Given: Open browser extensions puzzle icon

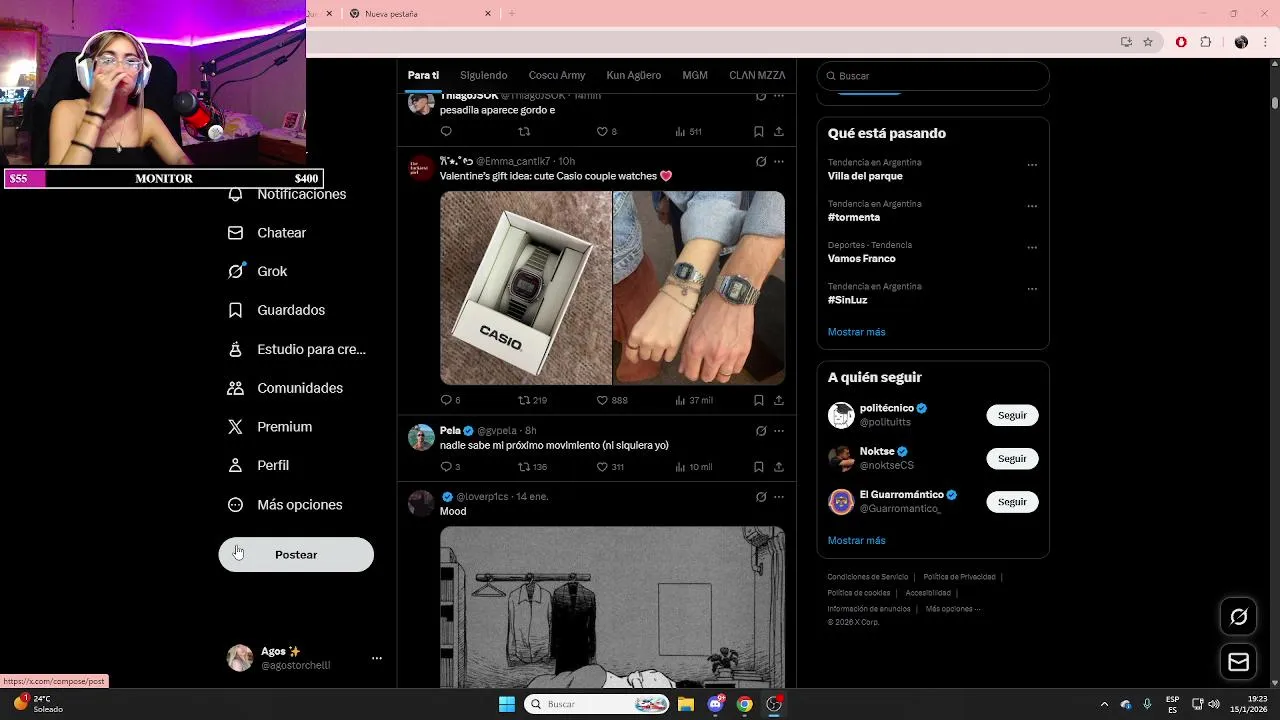Looking at the screenshot, I should 1205,42.
